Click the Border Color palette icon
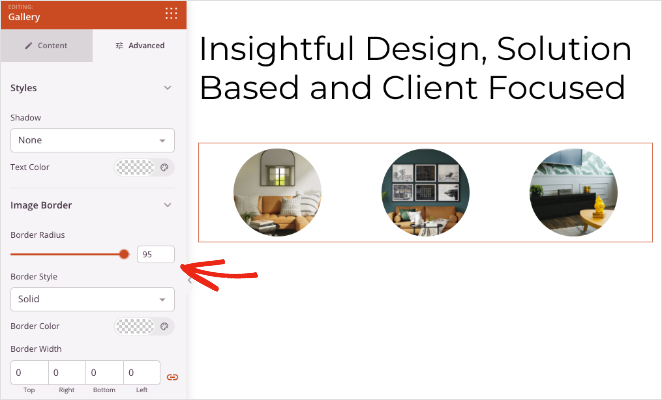Viewport: 662px width, 400px height. coord(164,326)
